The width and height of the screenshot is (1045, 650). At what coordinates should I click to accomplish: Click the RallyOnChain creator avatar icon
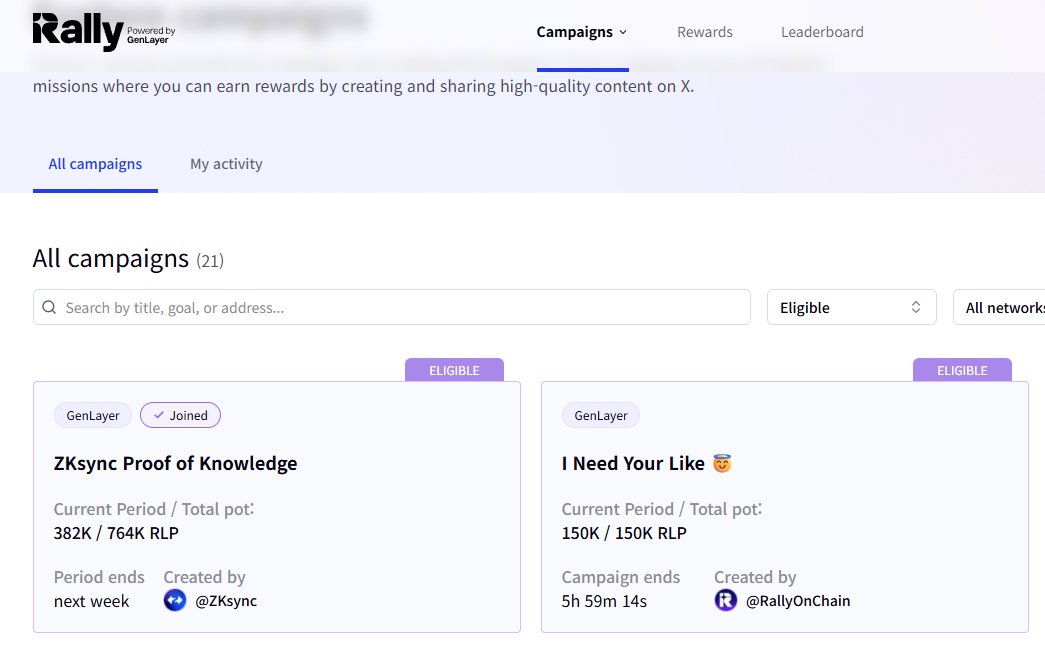pyautogui.click(x=726, y=601)
